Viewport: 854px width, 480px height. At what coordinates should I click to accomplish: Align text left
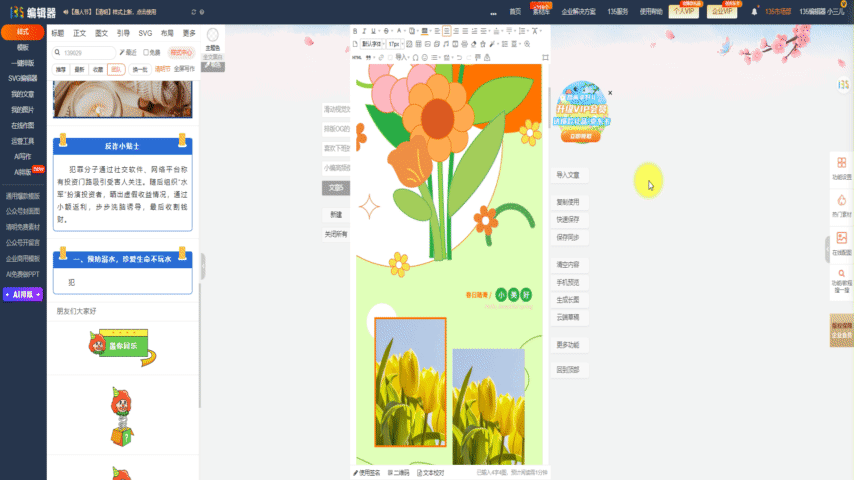tap(437, 31)
